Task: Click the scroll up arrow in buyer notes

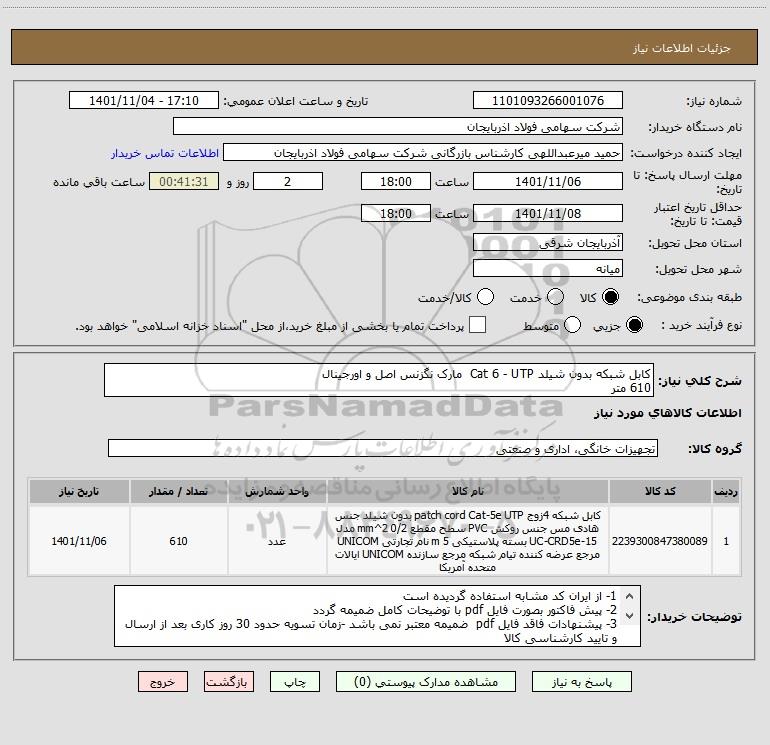Action: point(630,597)
